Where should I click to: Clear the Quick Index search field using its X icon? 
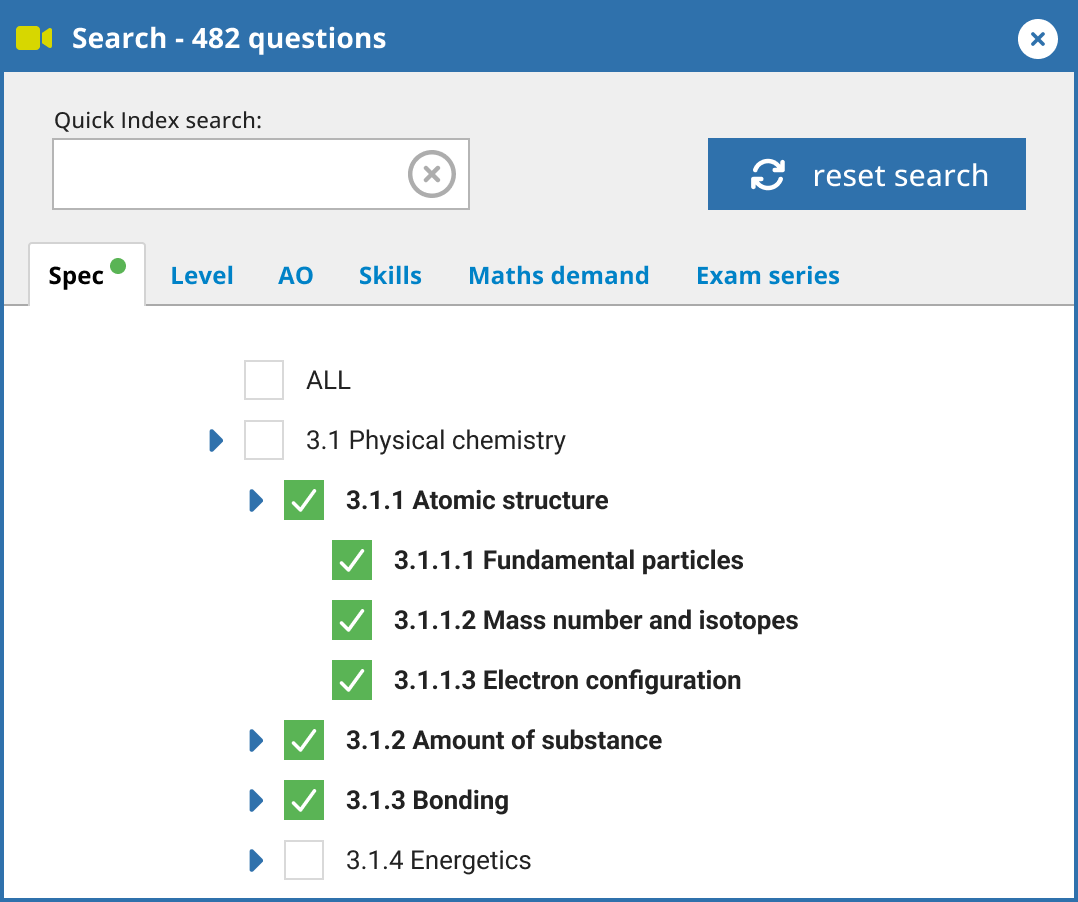pos(432,174)
